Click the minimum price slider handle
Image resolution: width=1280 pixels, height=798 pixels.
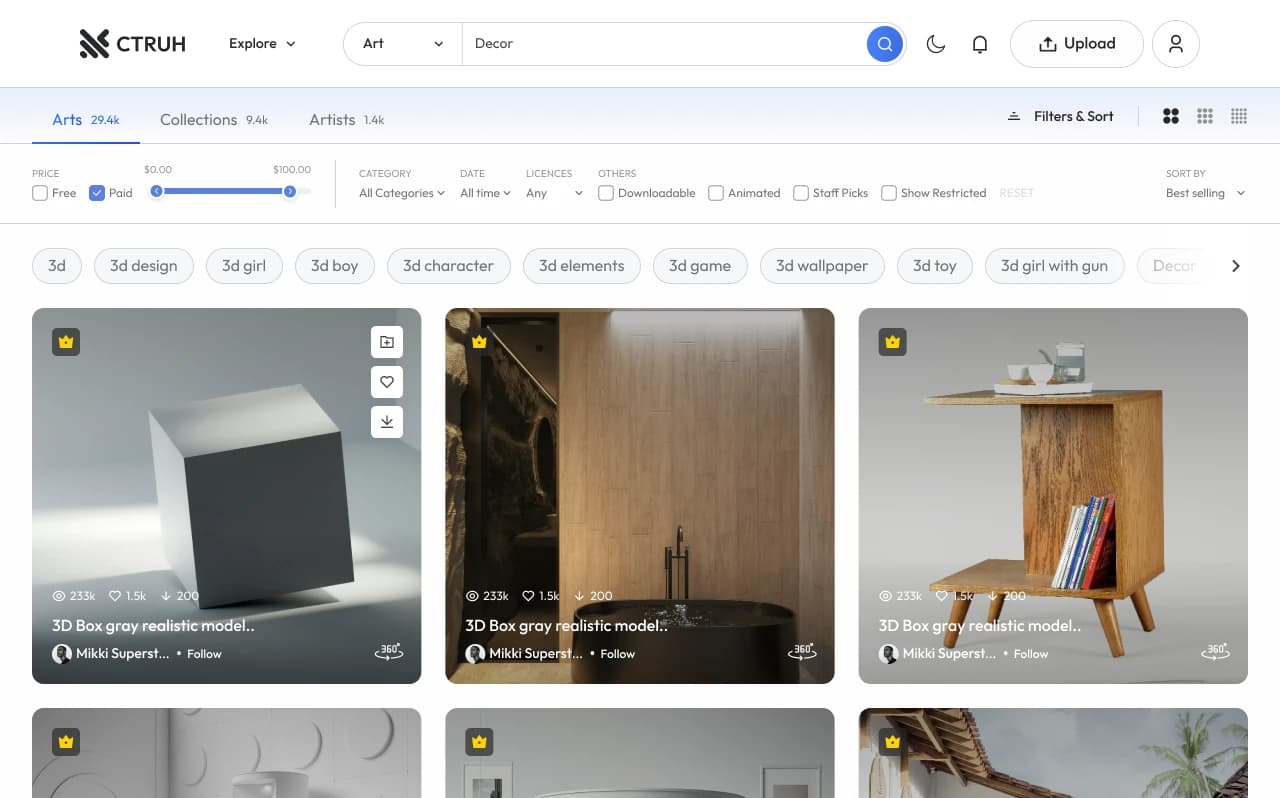(x=156, y=191)
